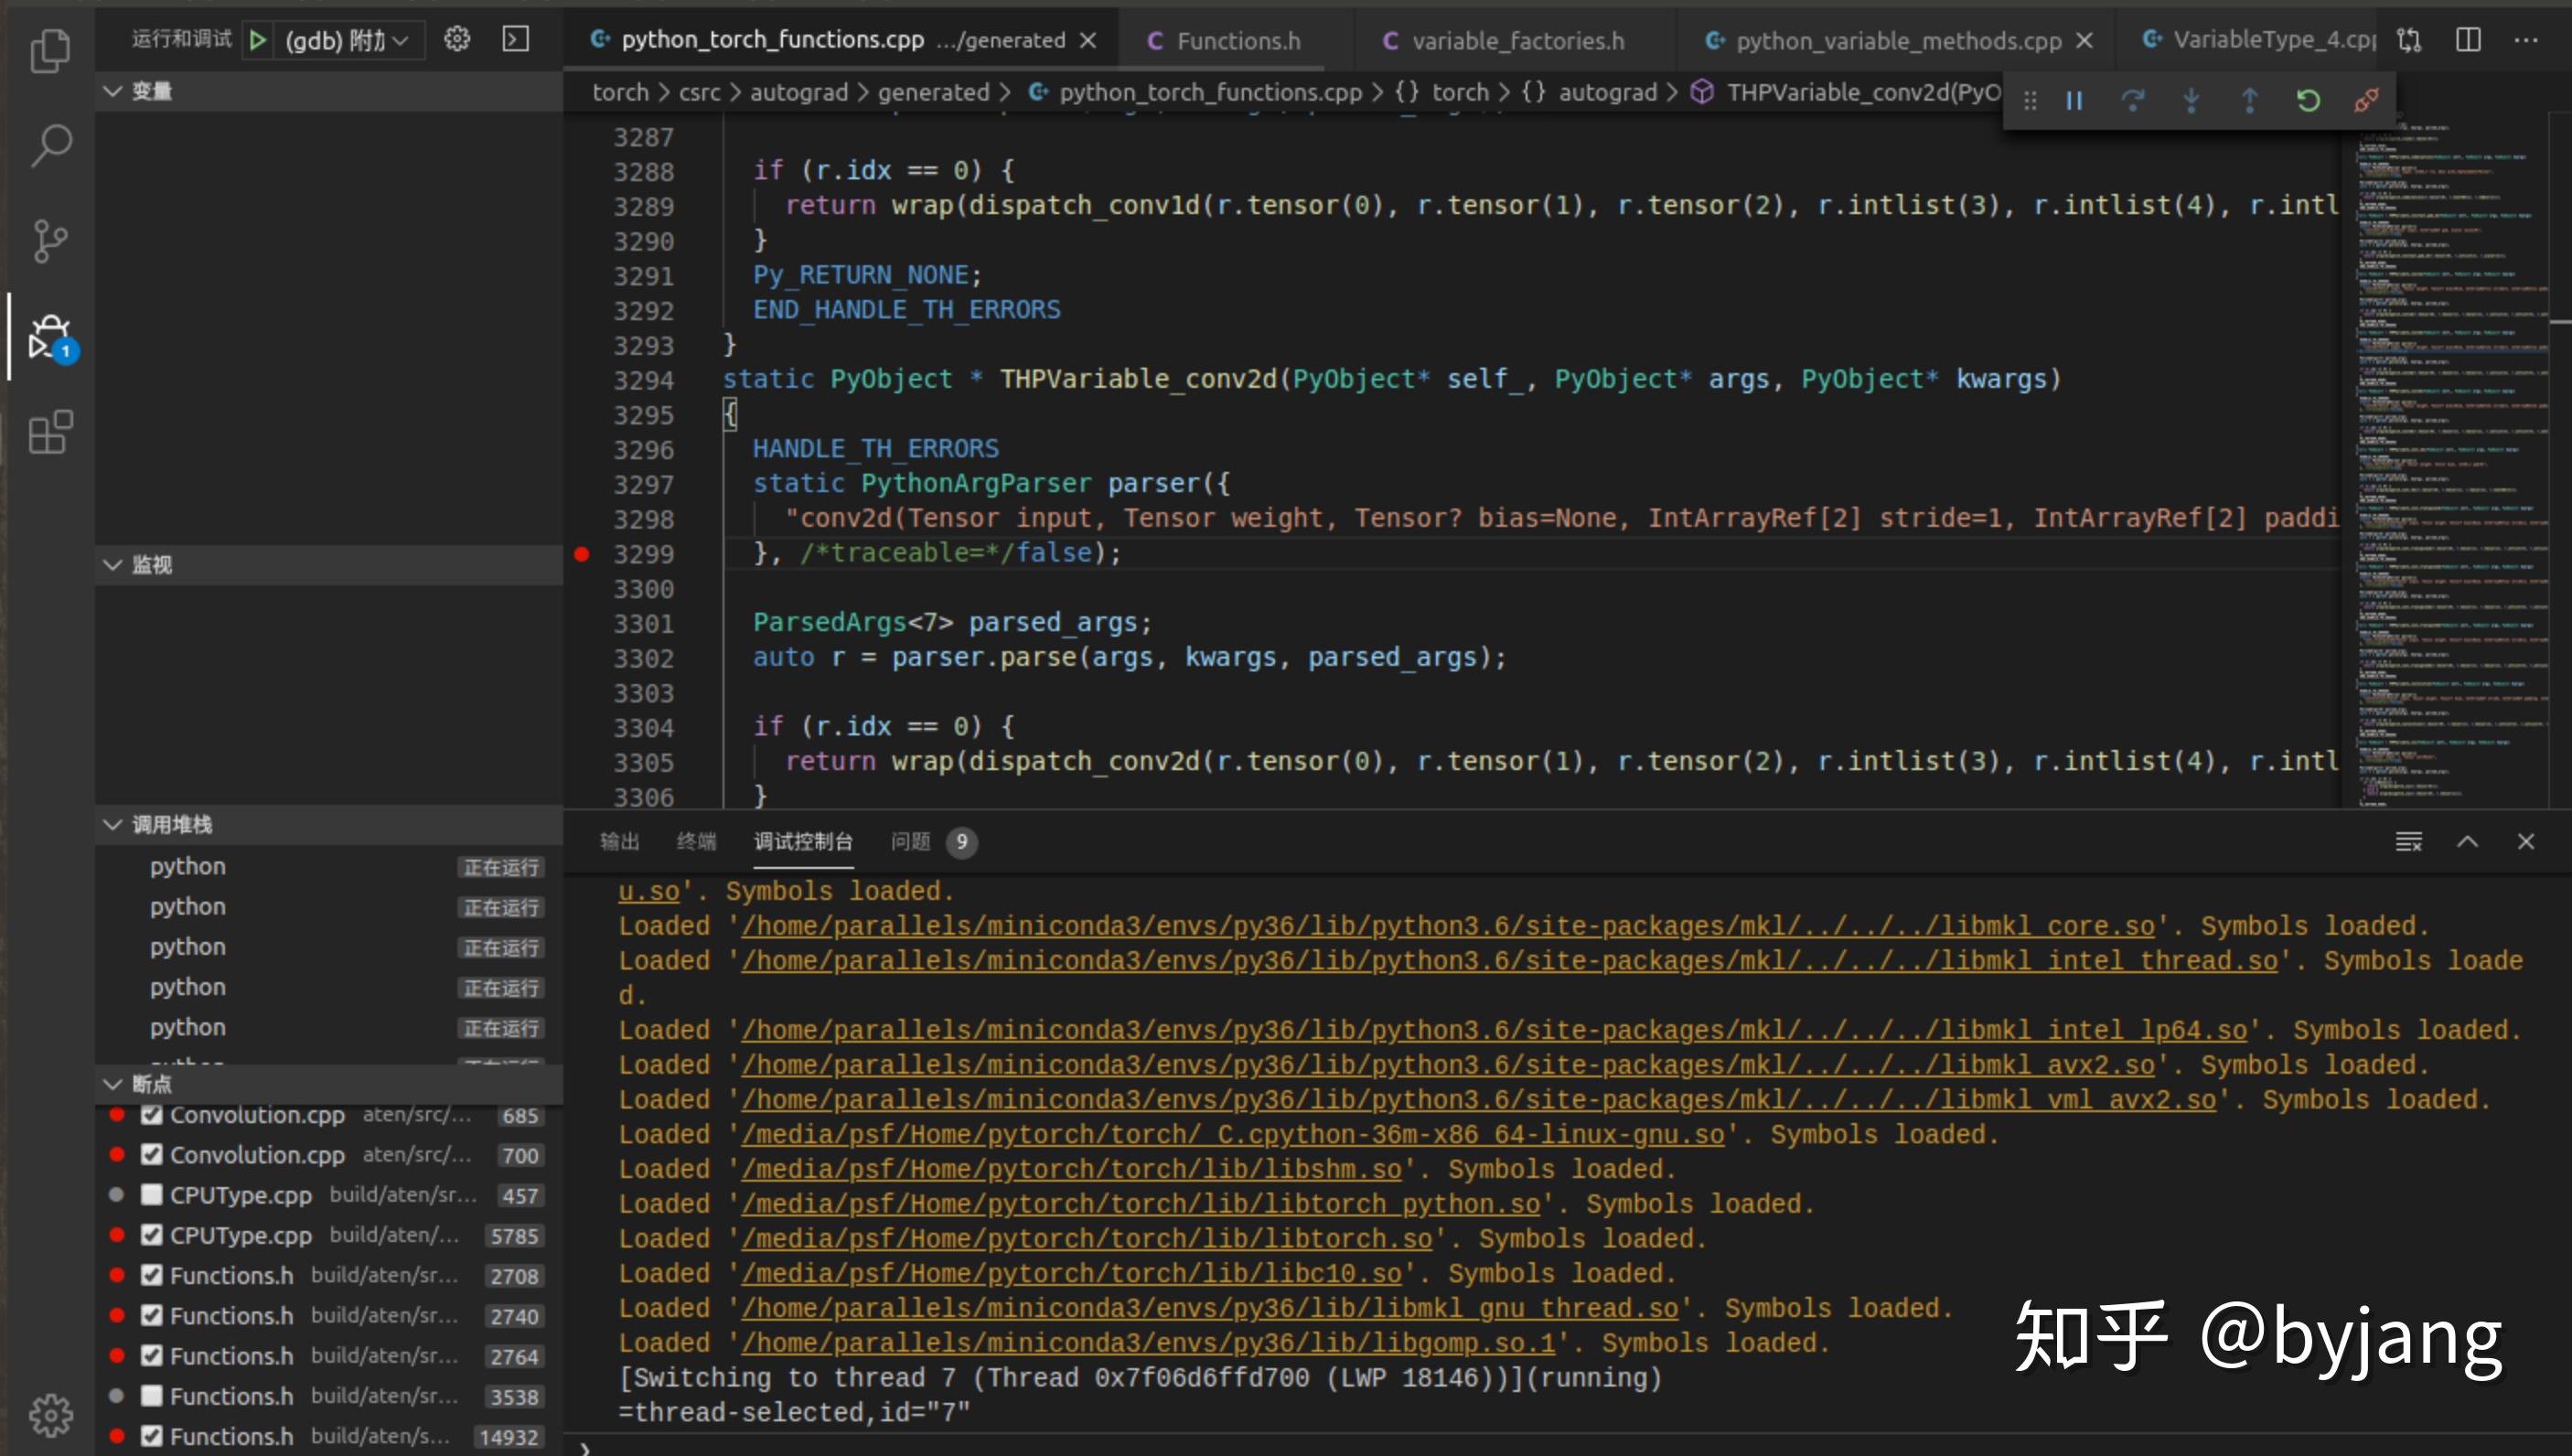Switch to the Functions.h editor tab
Viewport: 2572px width, 1456px height.
click(x=1237, y=40)
